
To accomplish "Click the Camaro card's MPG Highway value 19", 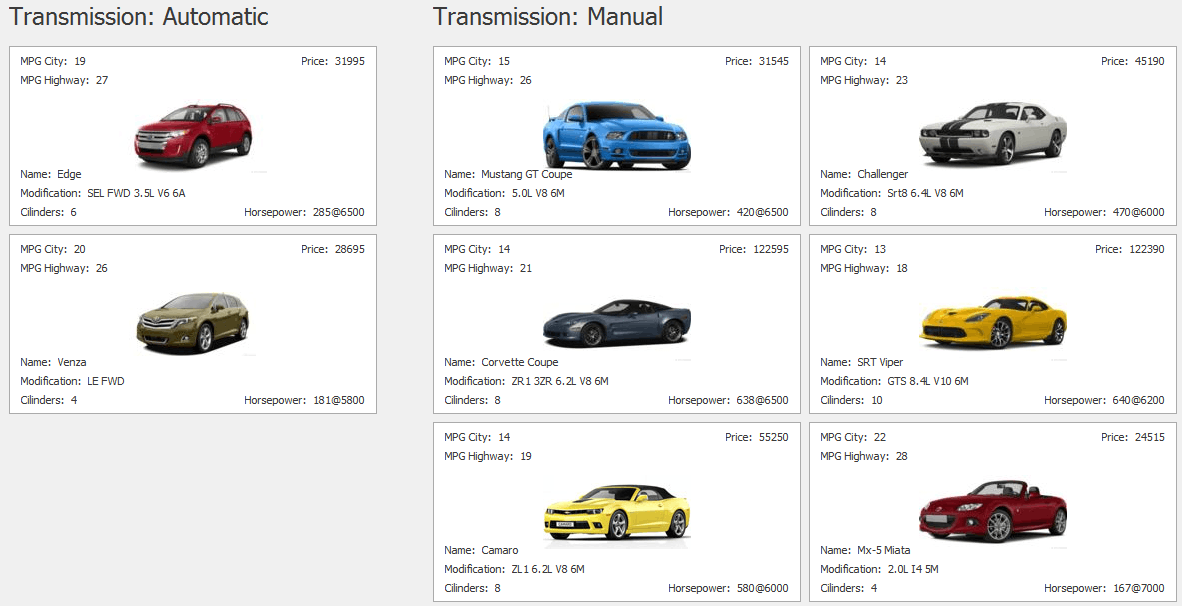I will (x=525, y=456).
